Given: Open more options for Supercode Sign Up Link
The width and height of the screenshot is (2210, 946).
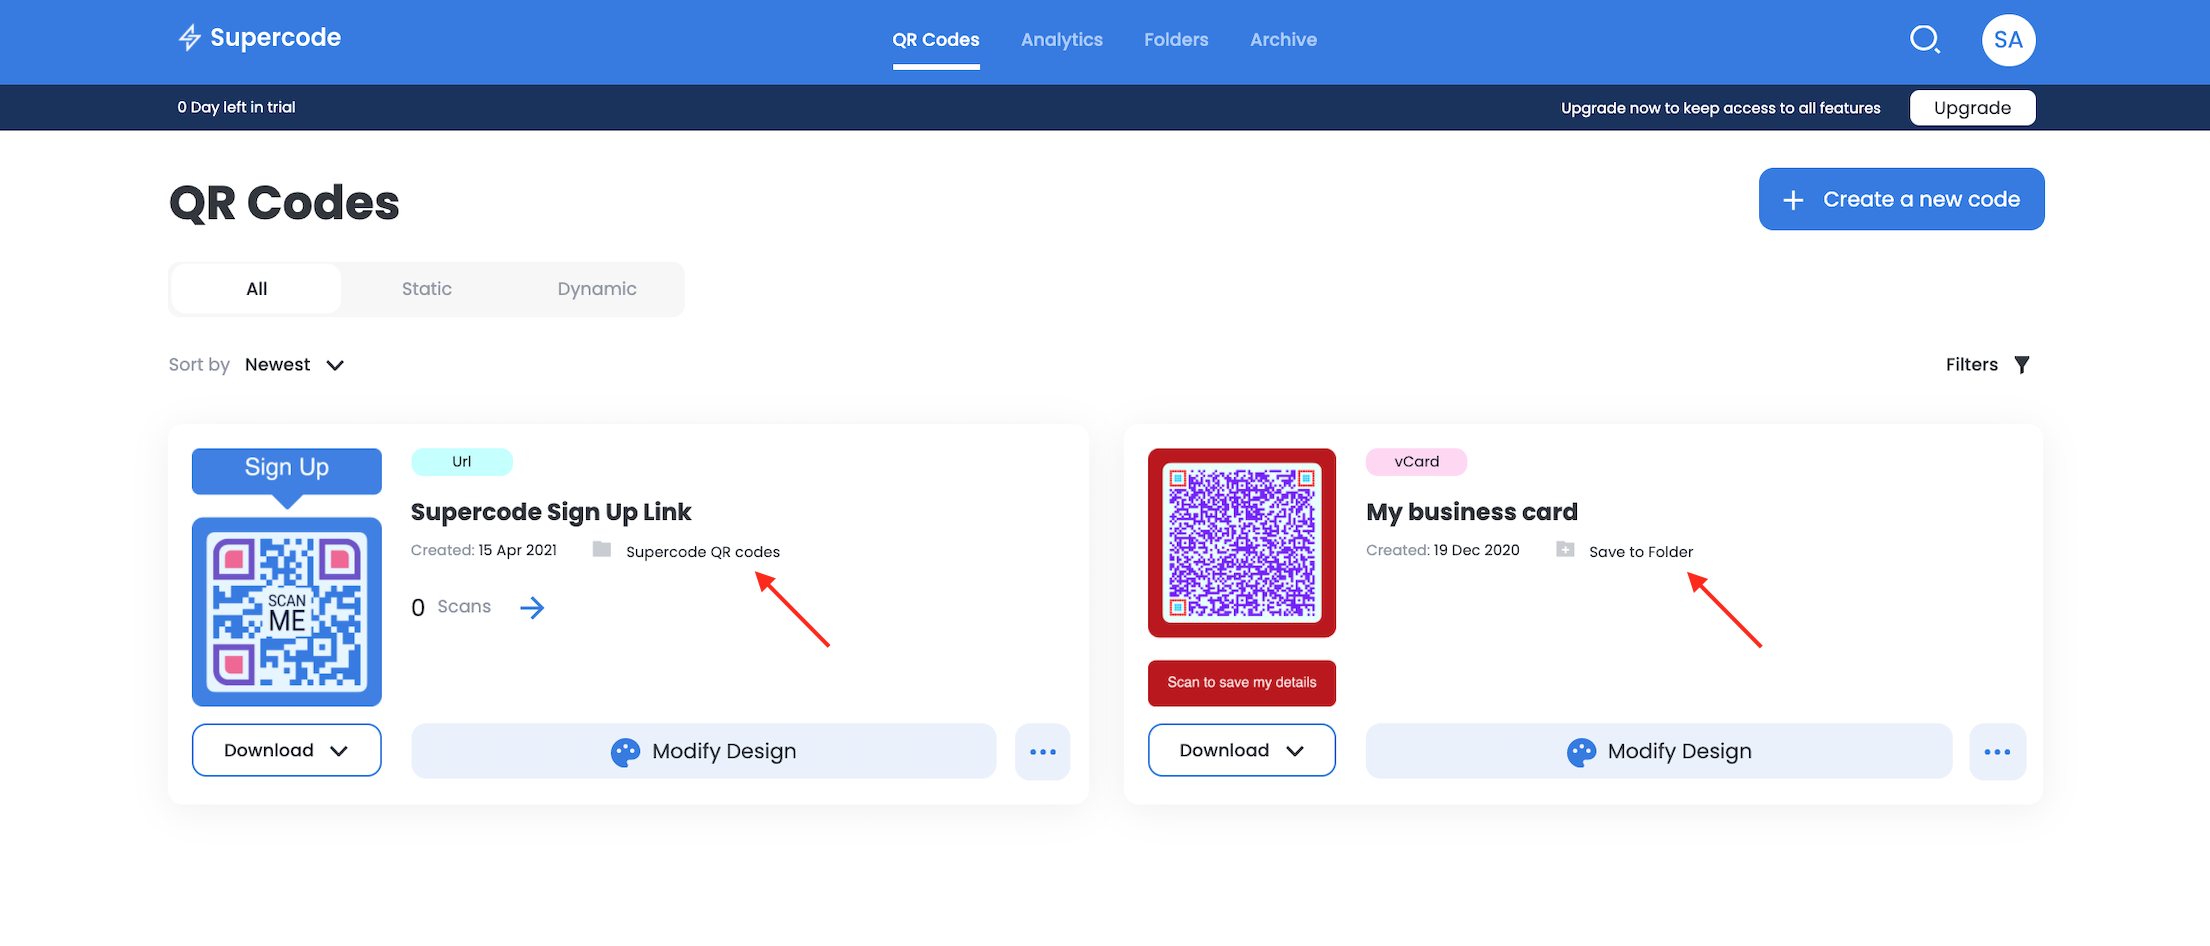Looking at the screenshot, I should tap(1042, 751).
